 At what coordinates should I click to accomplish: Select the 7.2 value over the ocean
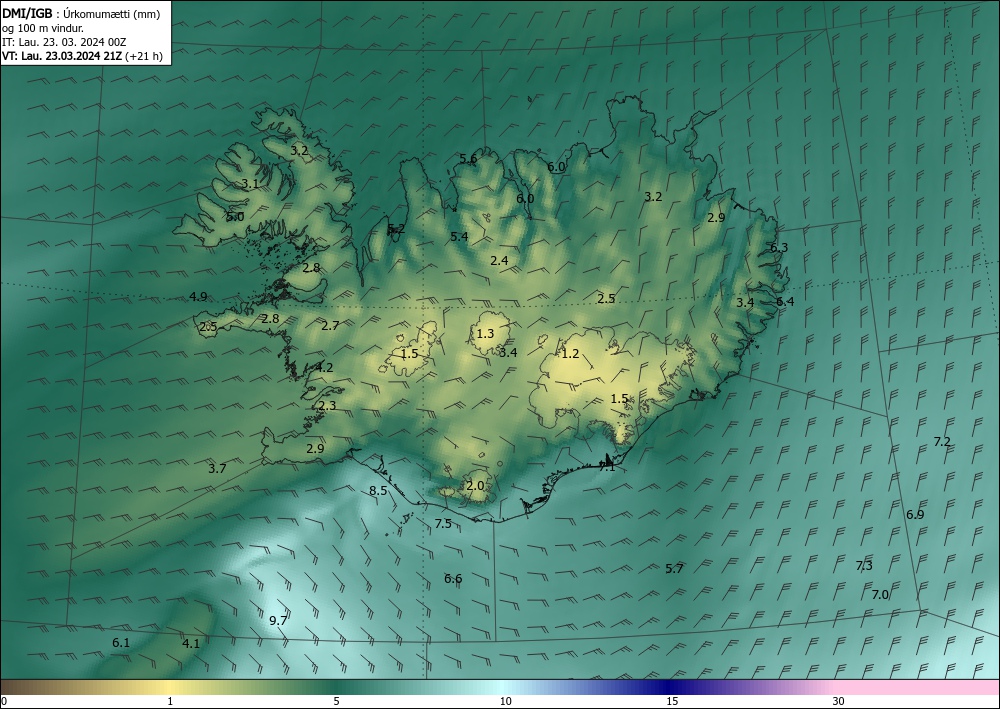tap(942, 441)
